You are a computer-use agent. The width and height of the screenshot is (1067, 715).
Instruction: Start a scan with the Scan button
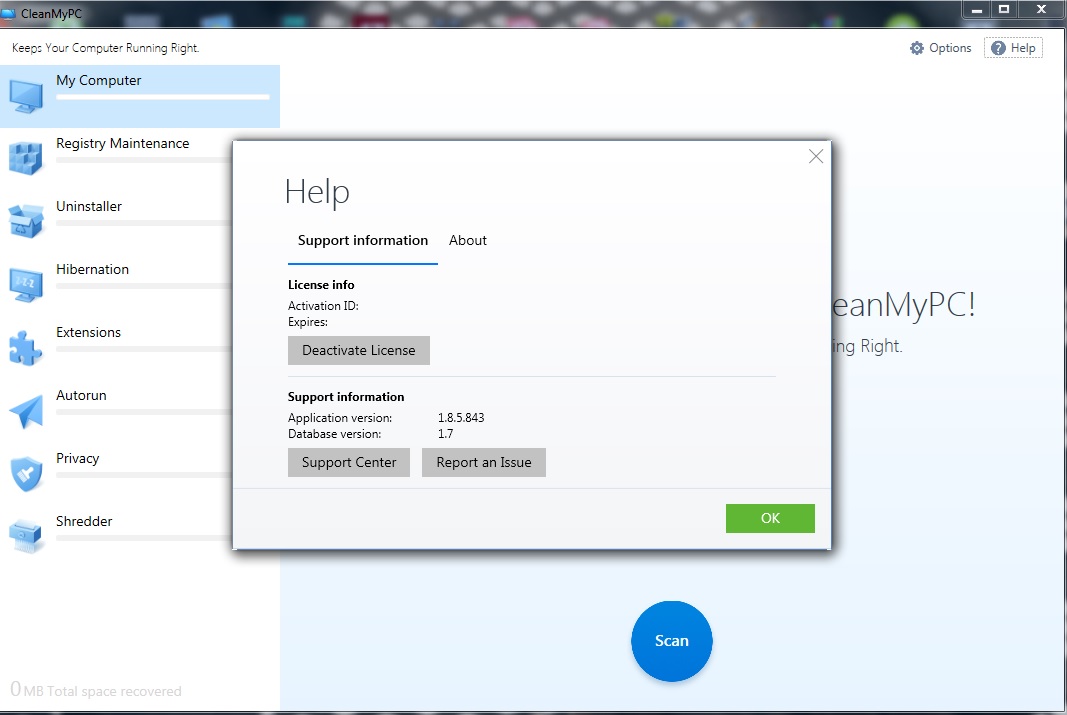671,641
